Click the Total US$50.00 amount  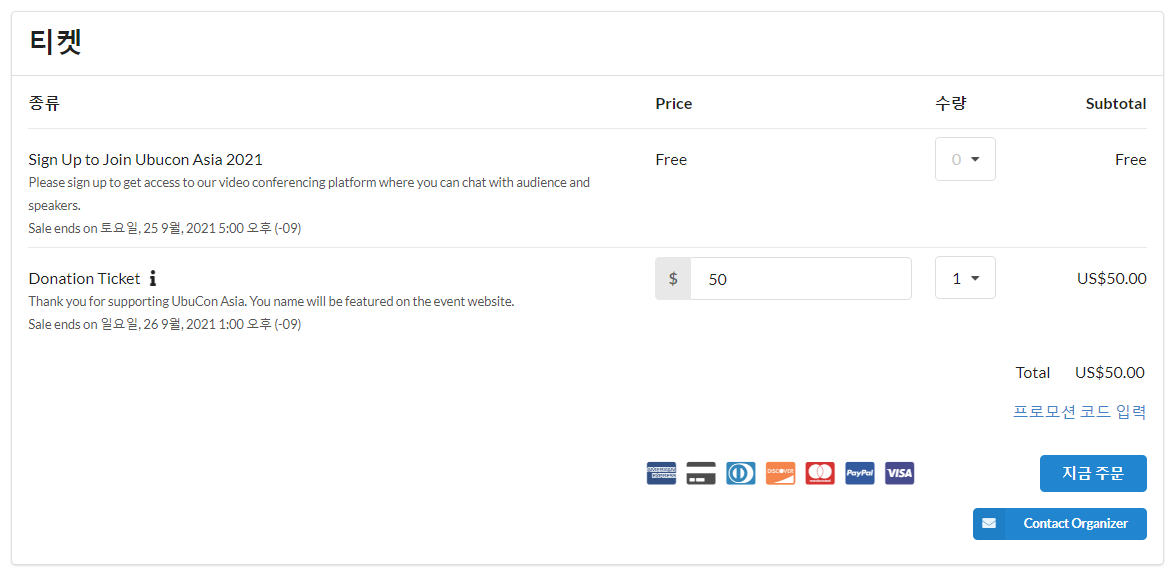click(x=1110, y=372)
